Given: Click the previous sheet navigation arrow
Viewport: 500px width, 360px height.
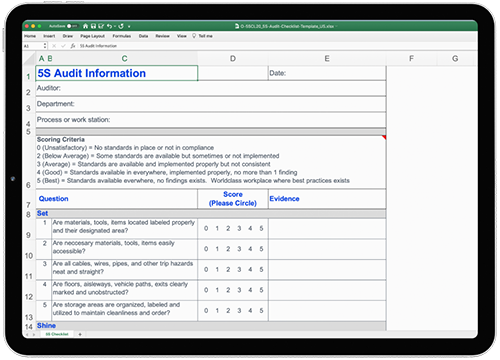Looking at the screenshot, I should pos(27,334).
